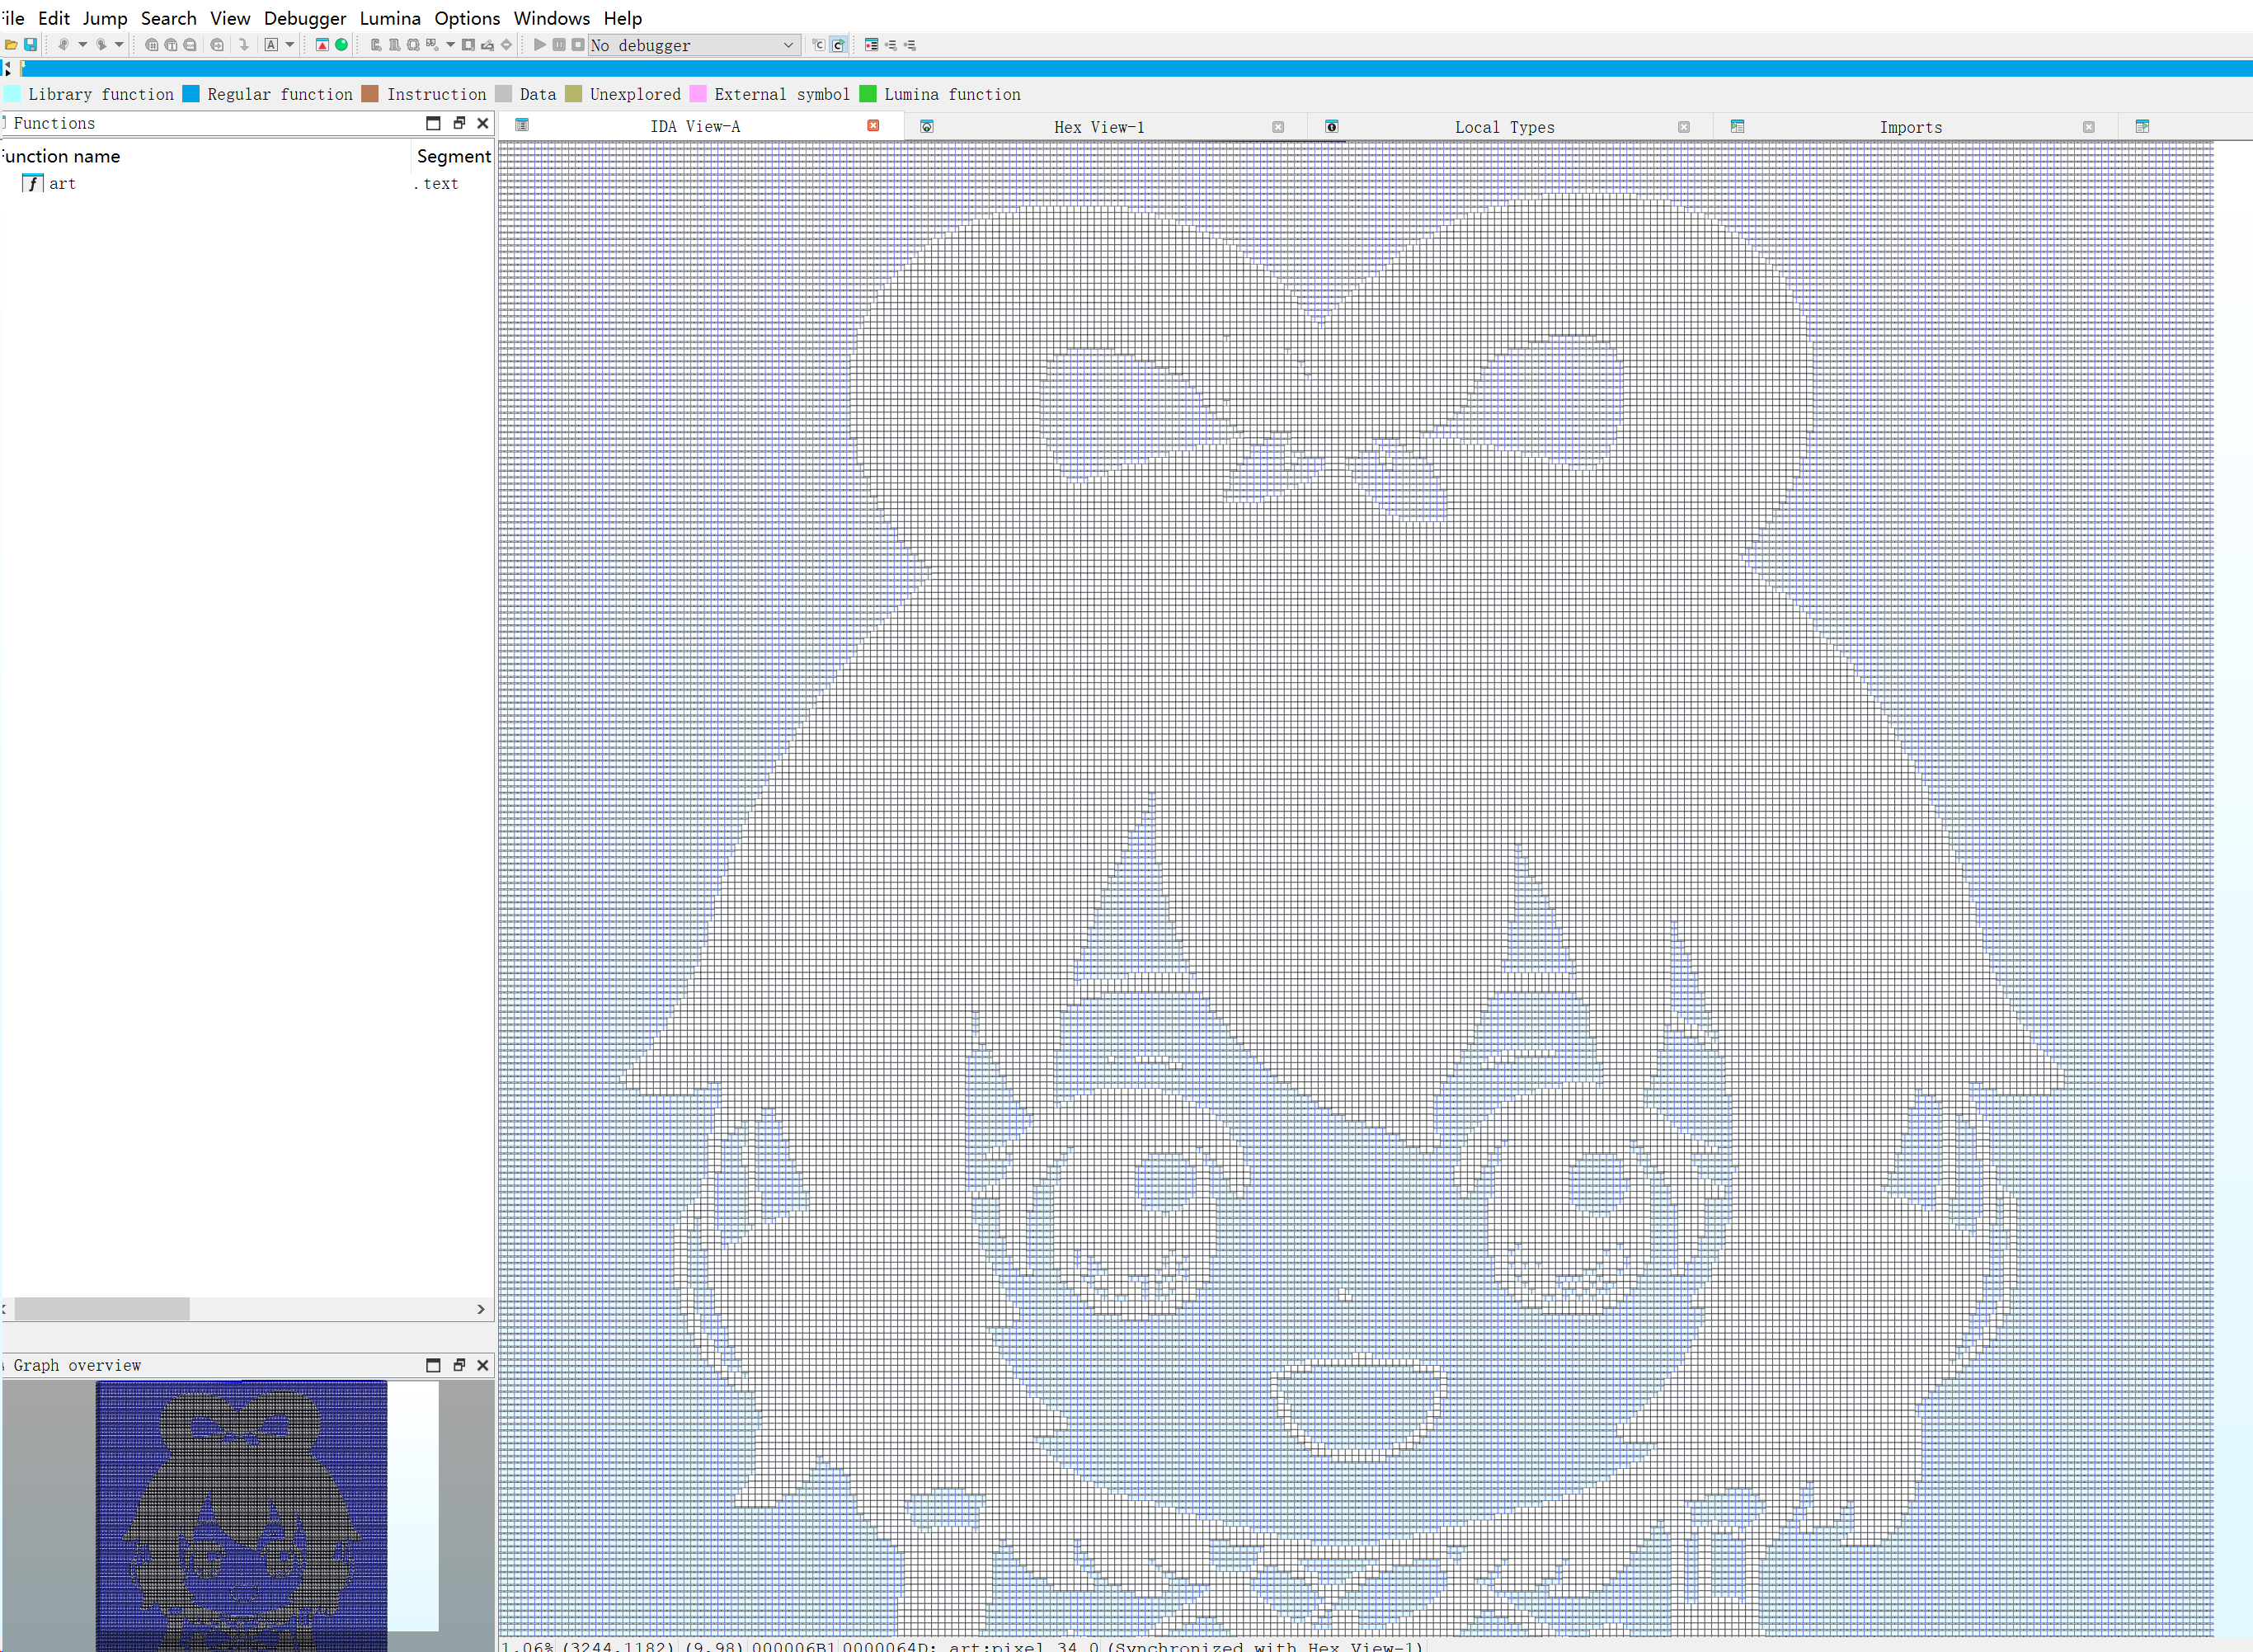Viewport: 2253px width, 1652px height.
Task: Open the No debugger dropdown
Action: click(788, 45)
